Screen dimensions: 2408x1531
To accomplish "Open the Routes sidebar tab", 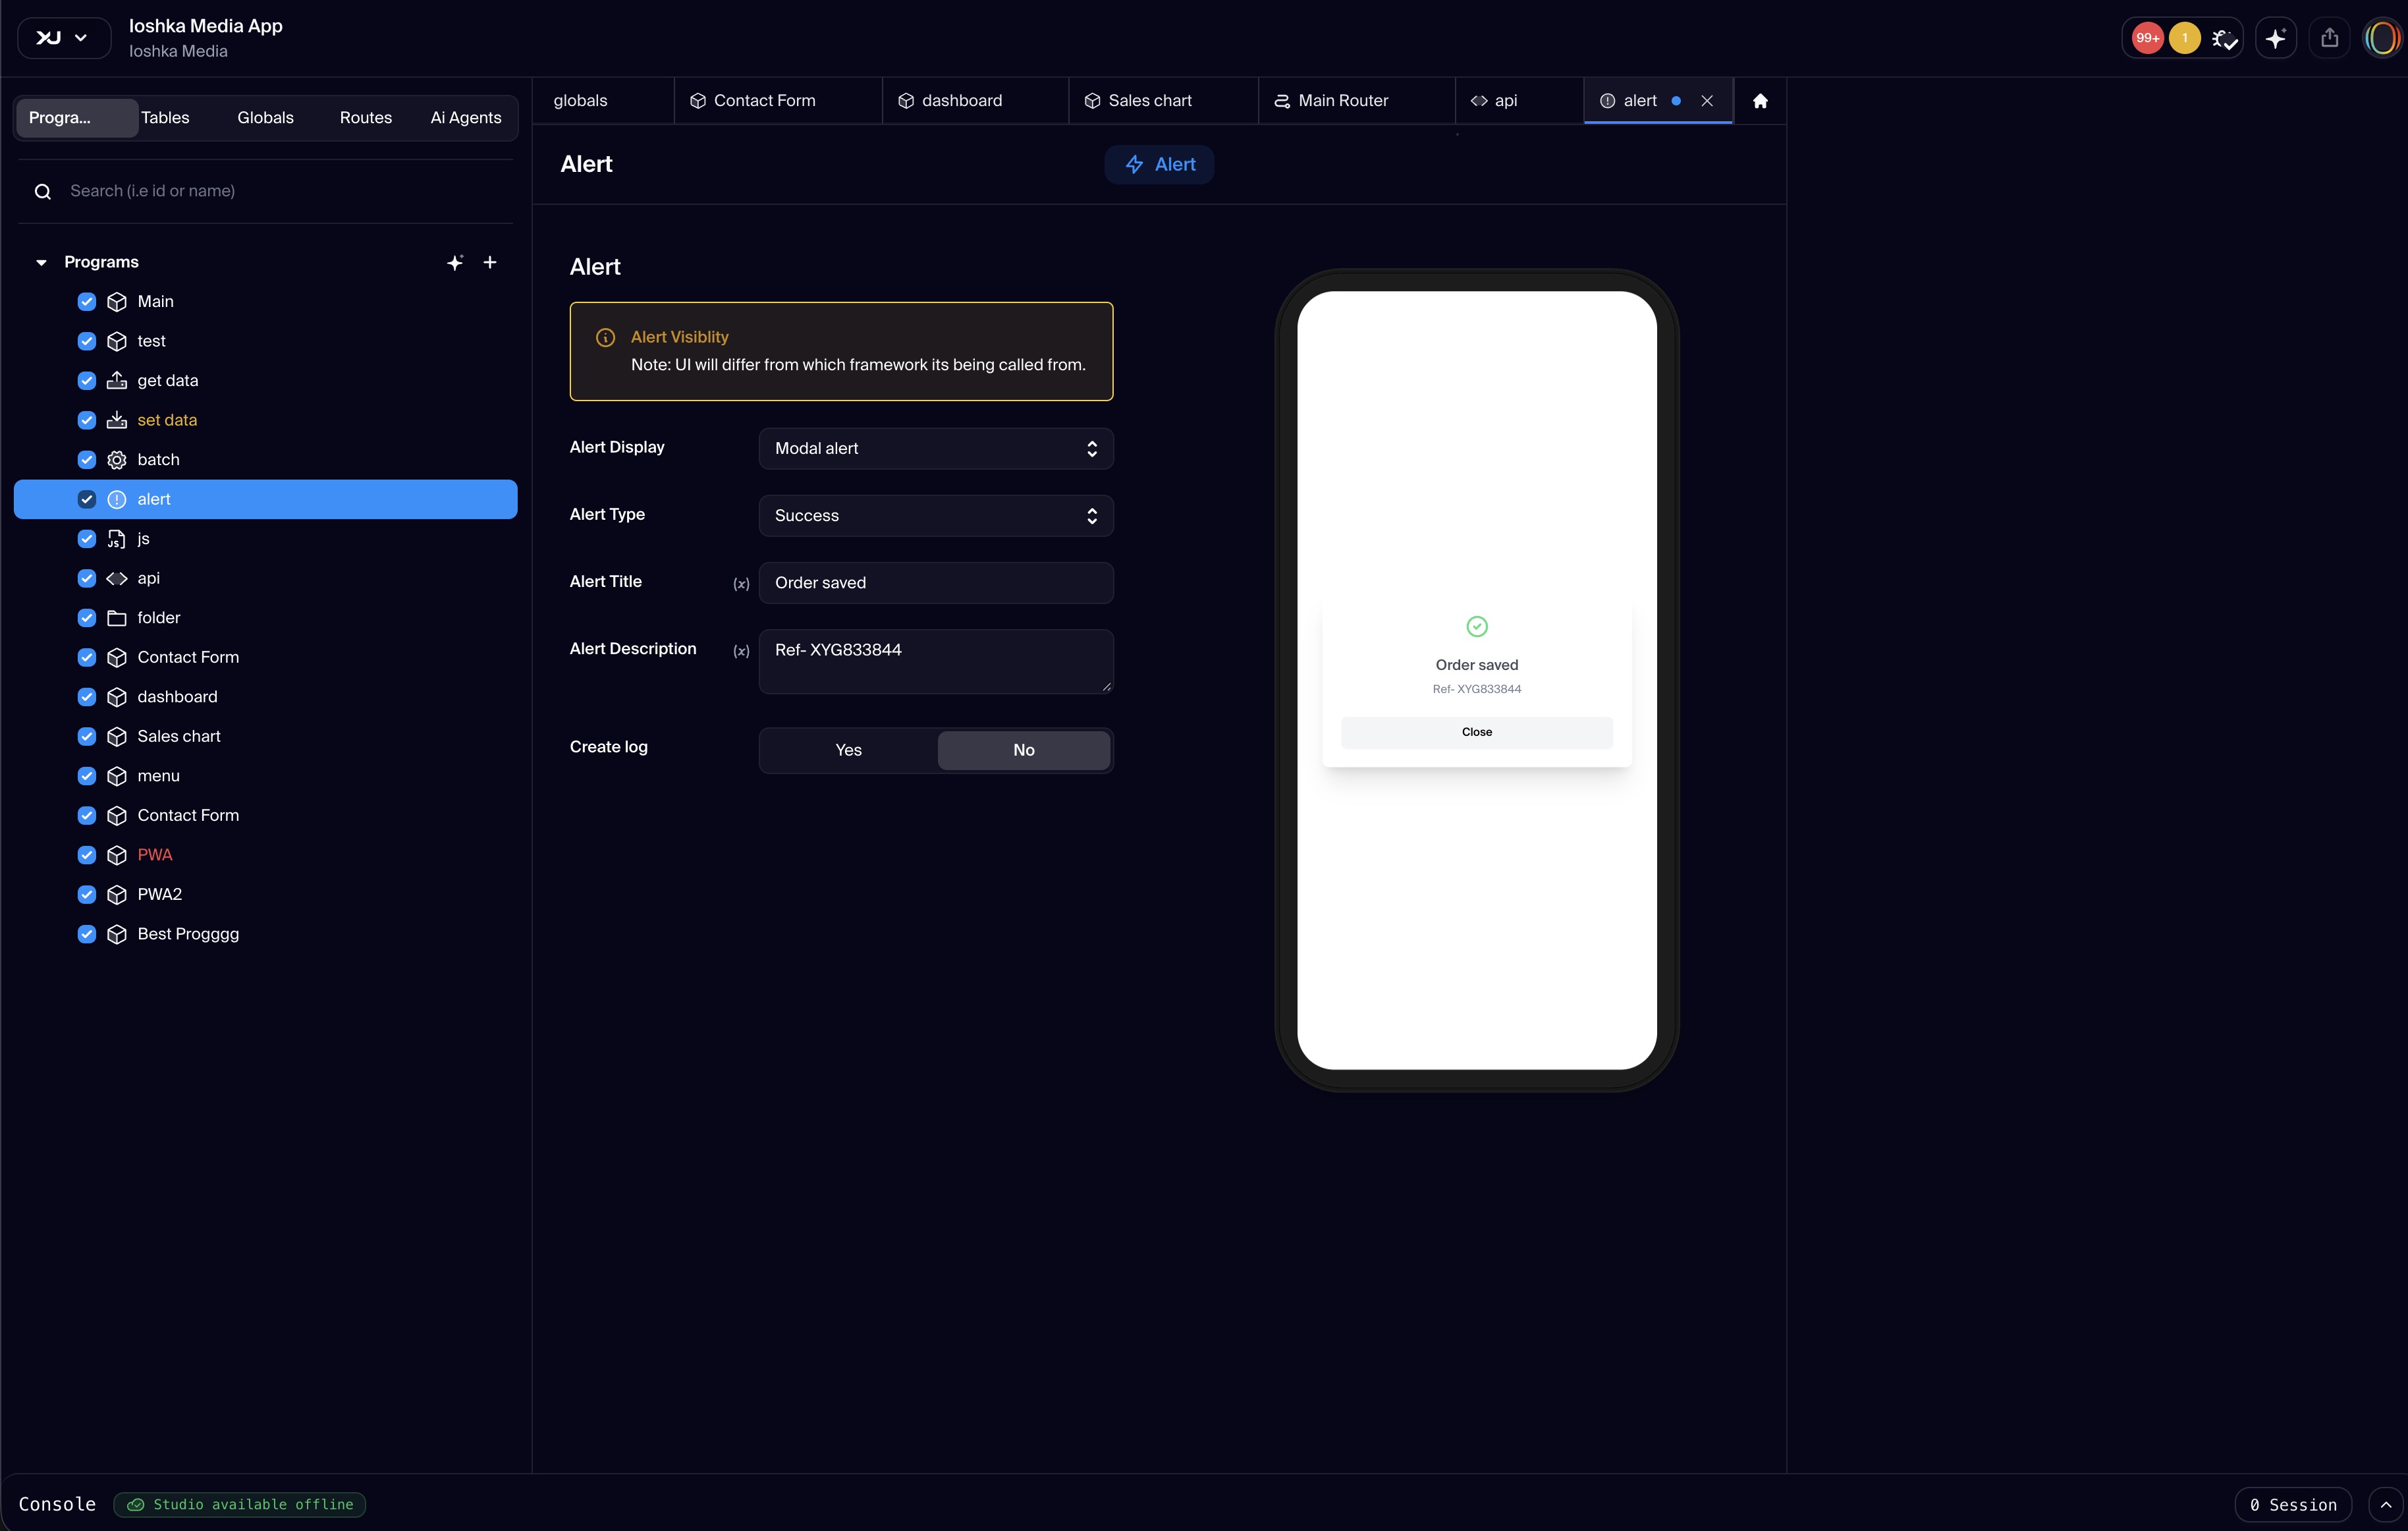I will point(365,118).
